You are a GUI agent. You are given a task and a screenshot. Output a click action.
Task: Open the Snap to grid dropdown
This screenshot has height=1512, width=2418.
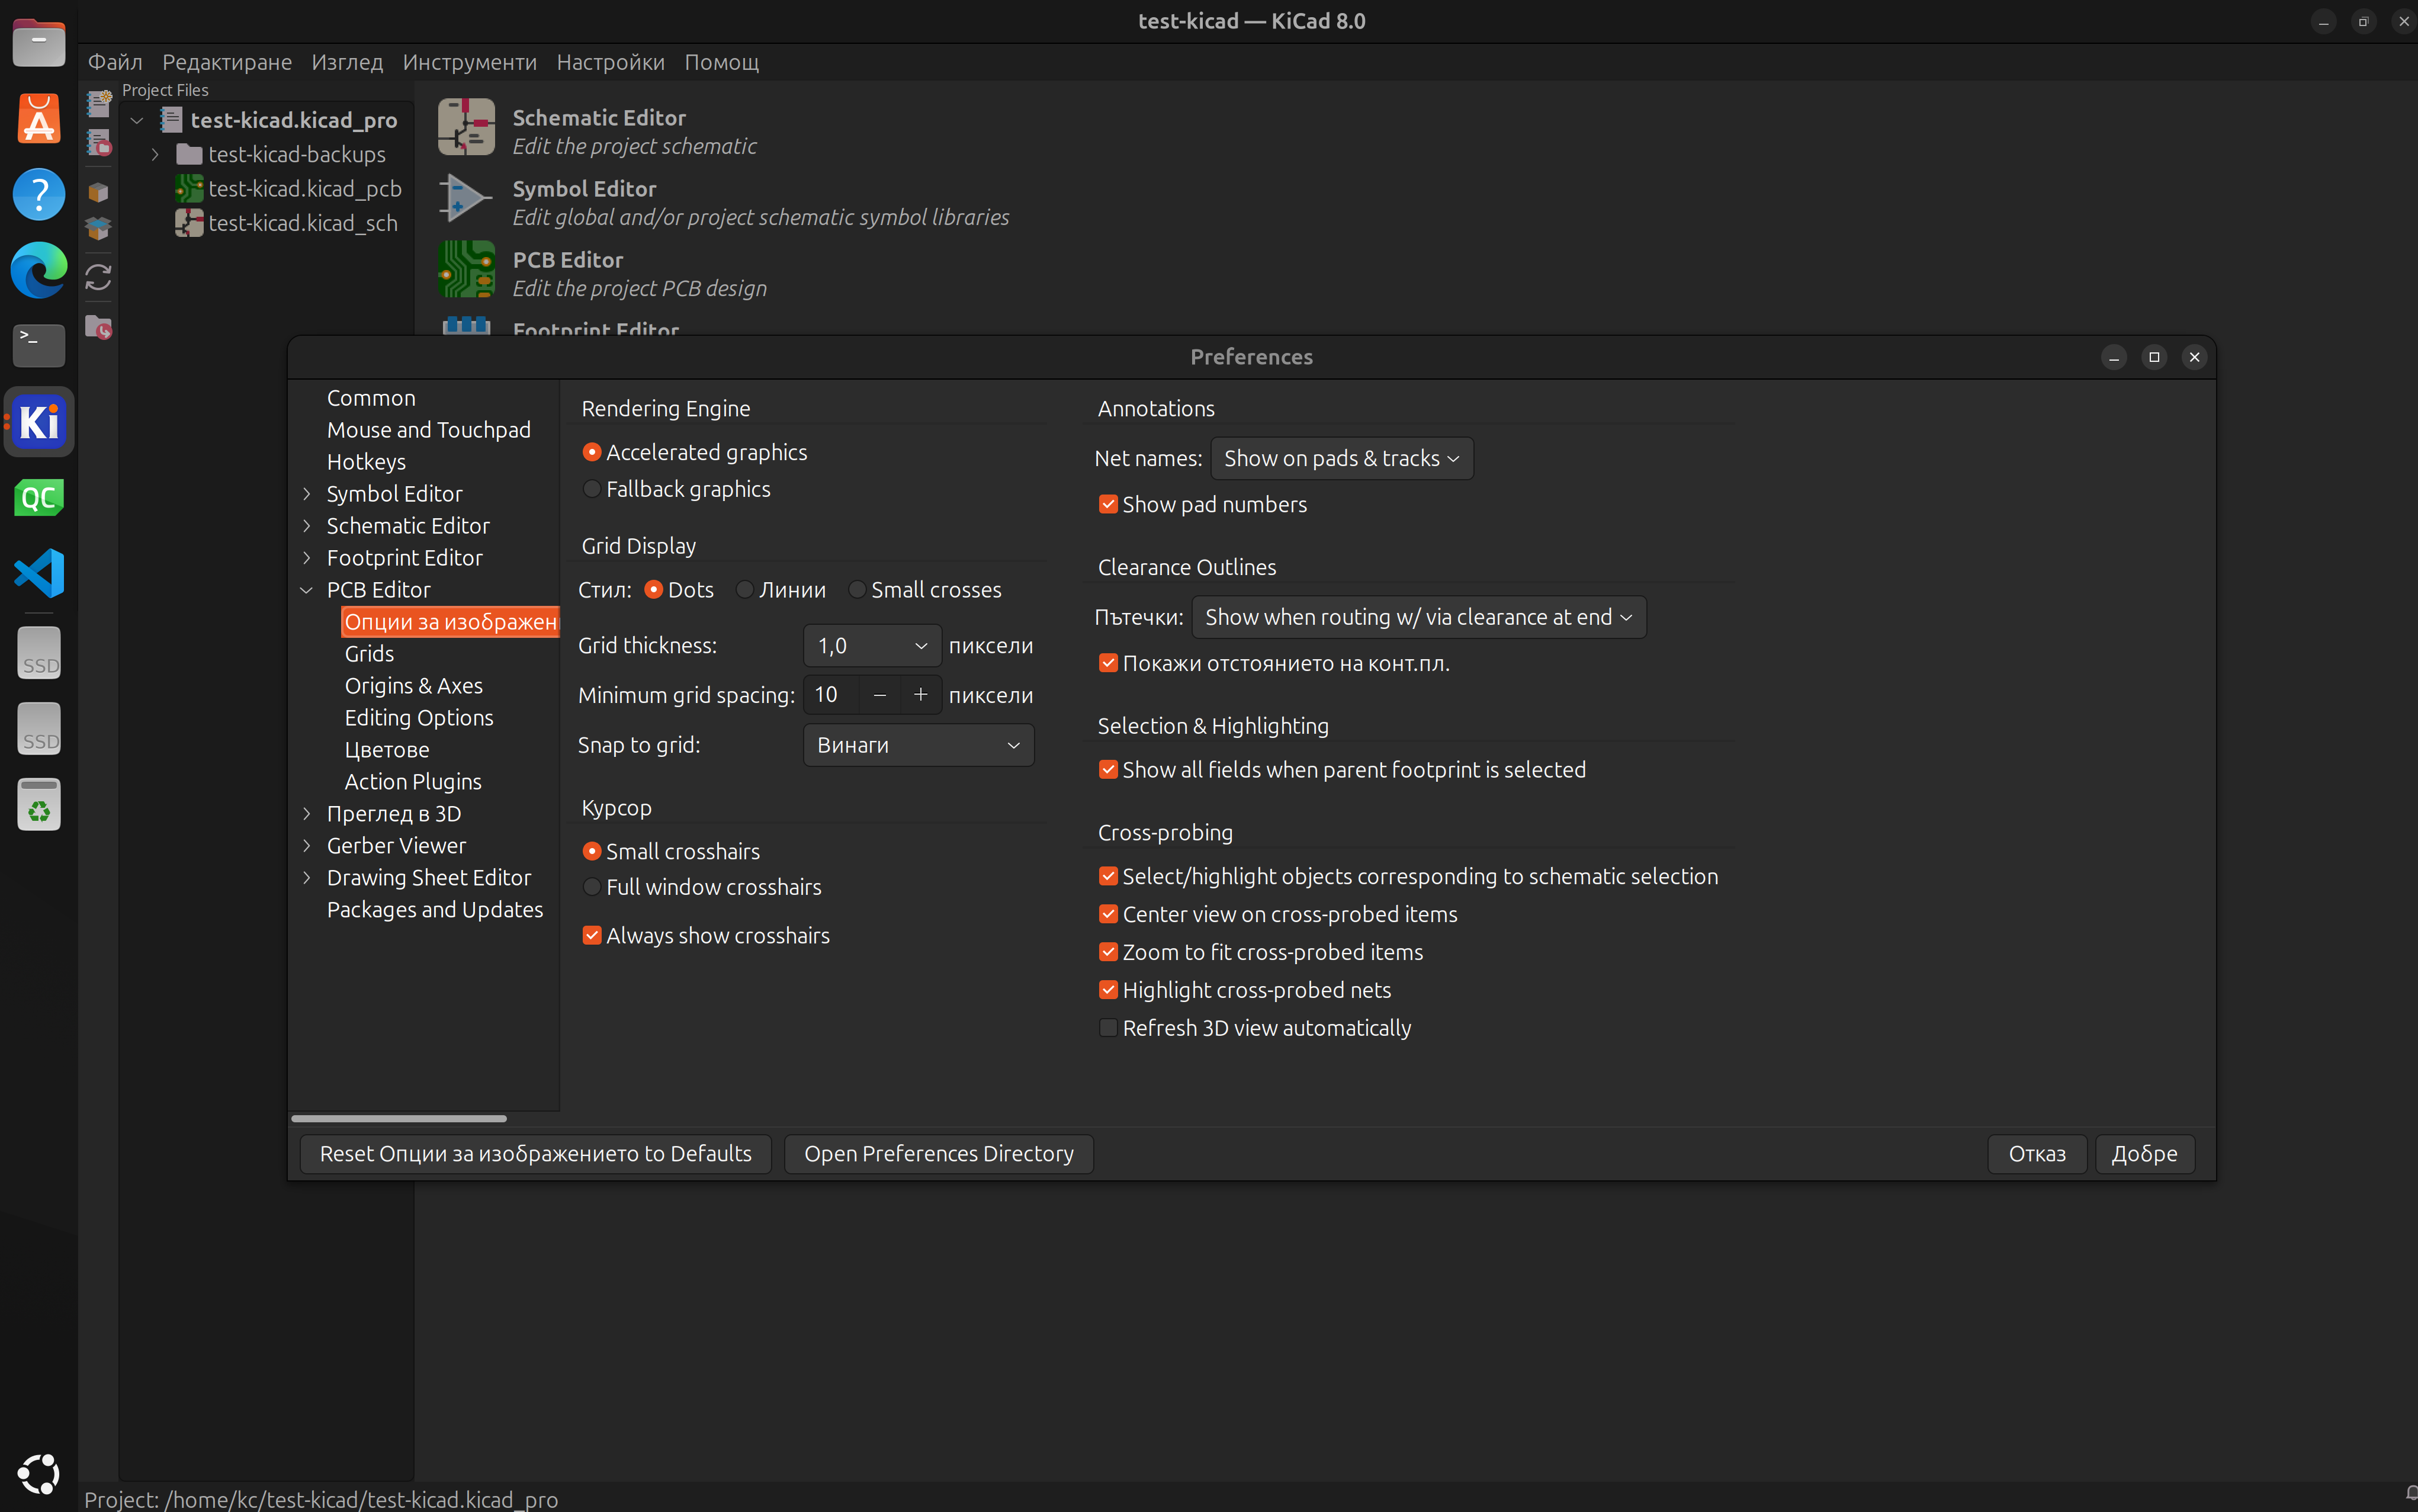point(918,746)
